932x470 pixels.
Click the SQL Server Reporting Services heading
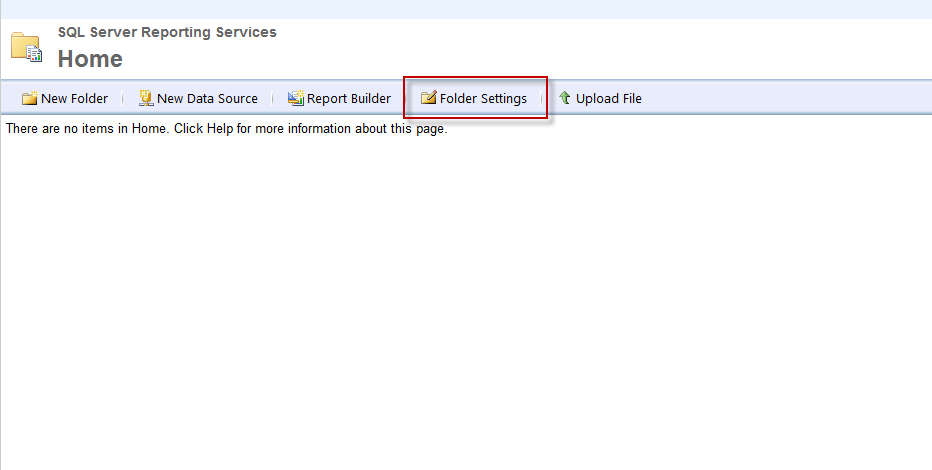(x=167, y=32)
